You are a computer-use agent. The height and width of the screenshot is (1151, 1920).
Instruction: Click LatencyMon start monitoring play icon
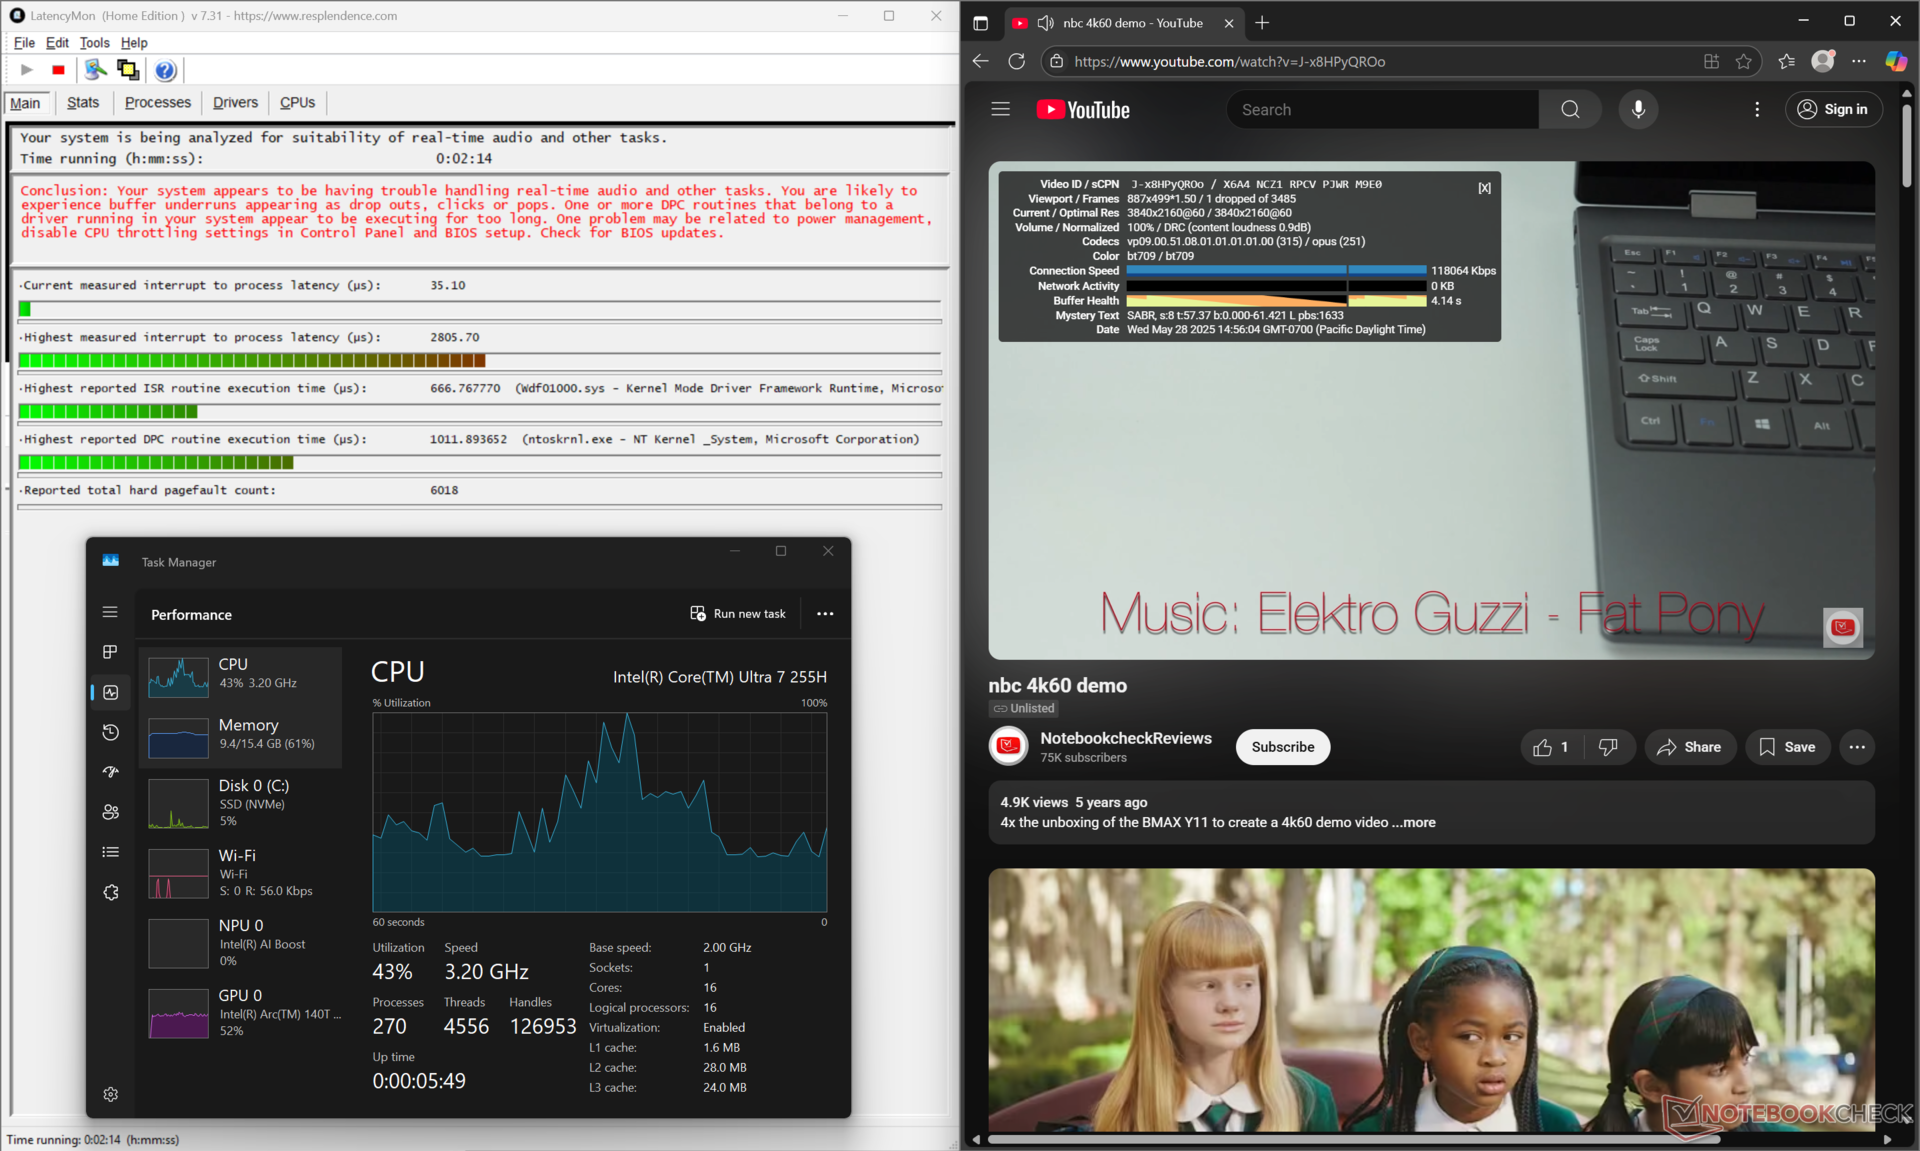(x=27, y=70)
